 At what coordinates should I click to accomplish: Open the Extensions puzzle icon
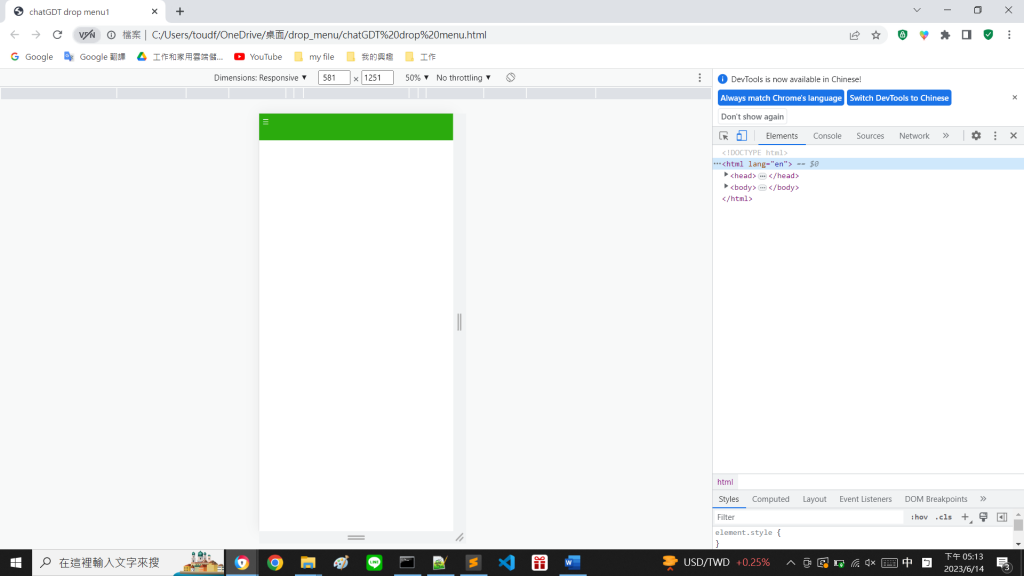click(x=945, y=35)
